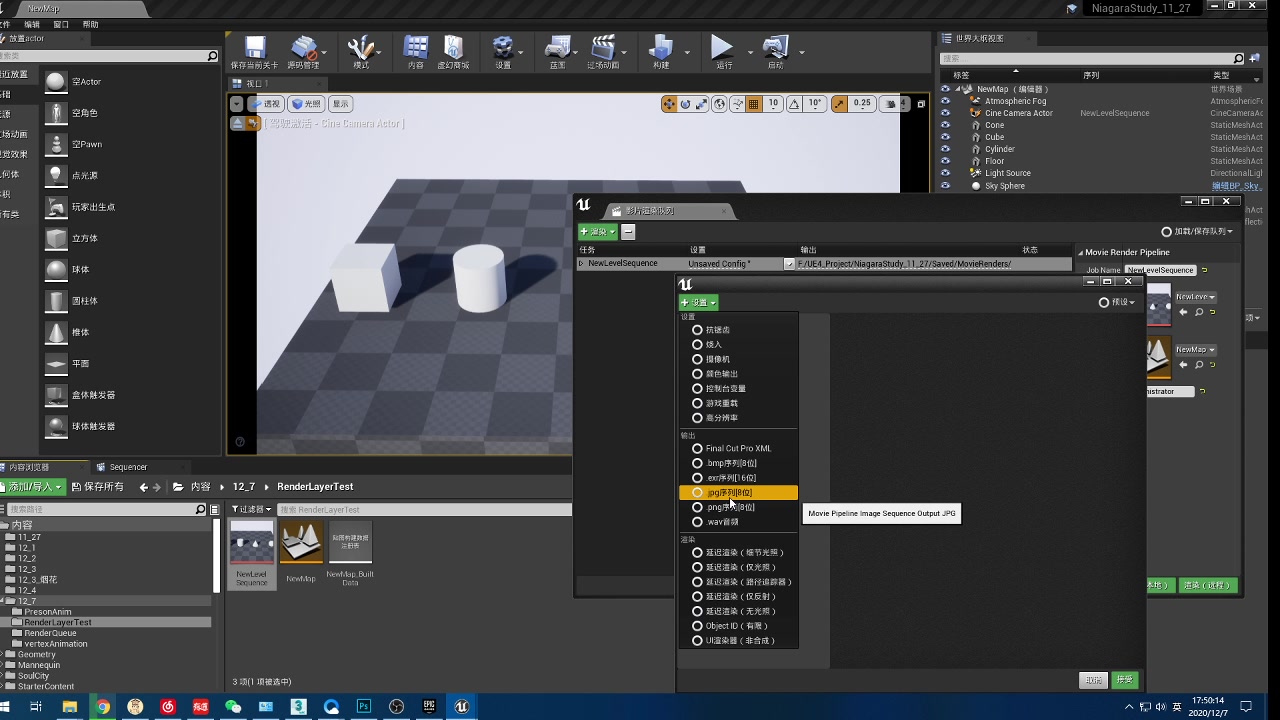Open the Presets (预设) dropdown

tap(1118, 302)
